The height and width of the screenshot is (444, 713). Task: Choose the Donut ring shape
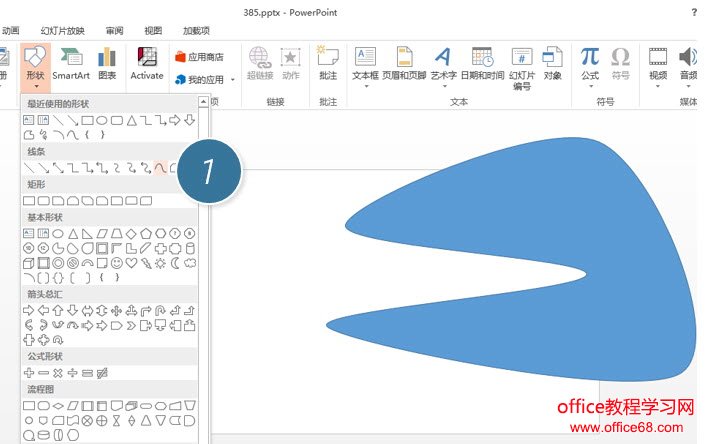58,263
